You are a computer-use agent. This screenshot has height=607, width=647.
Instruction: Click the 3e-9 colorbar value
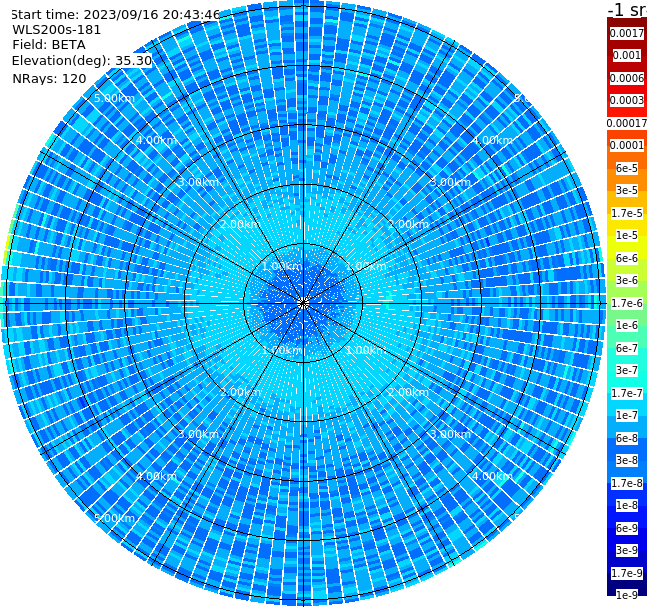coord(627,550)
